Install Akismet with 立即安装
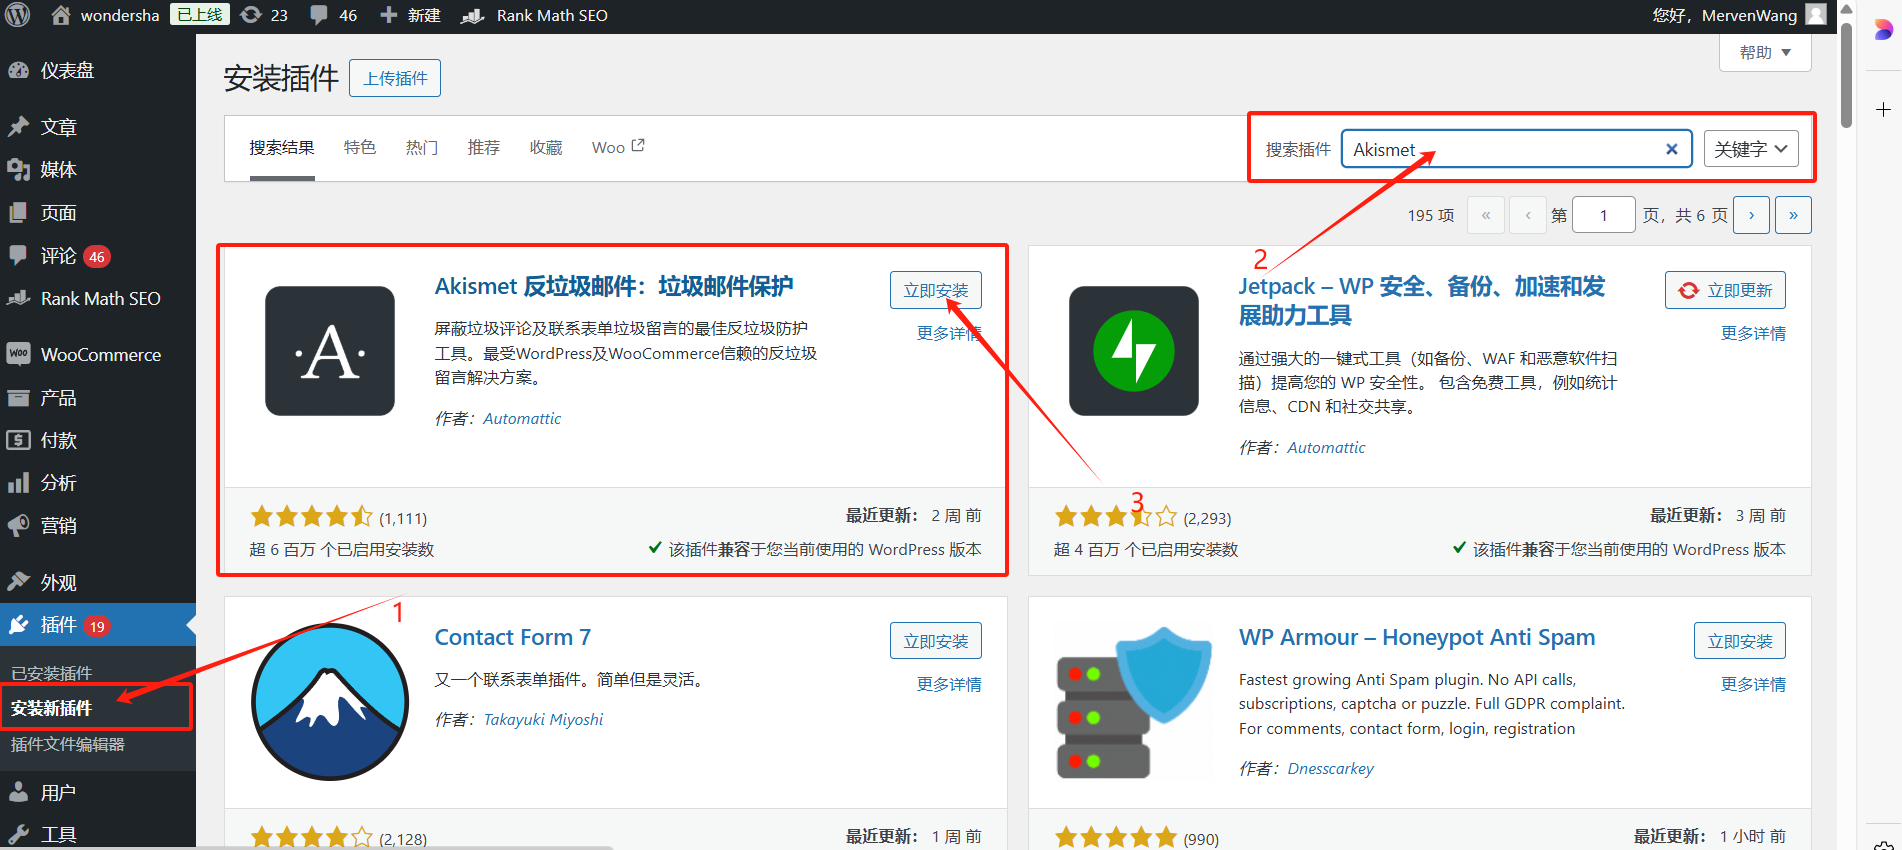Image resolution: width=1902 pixels, height=850 pixels. (x=936, y=290)
